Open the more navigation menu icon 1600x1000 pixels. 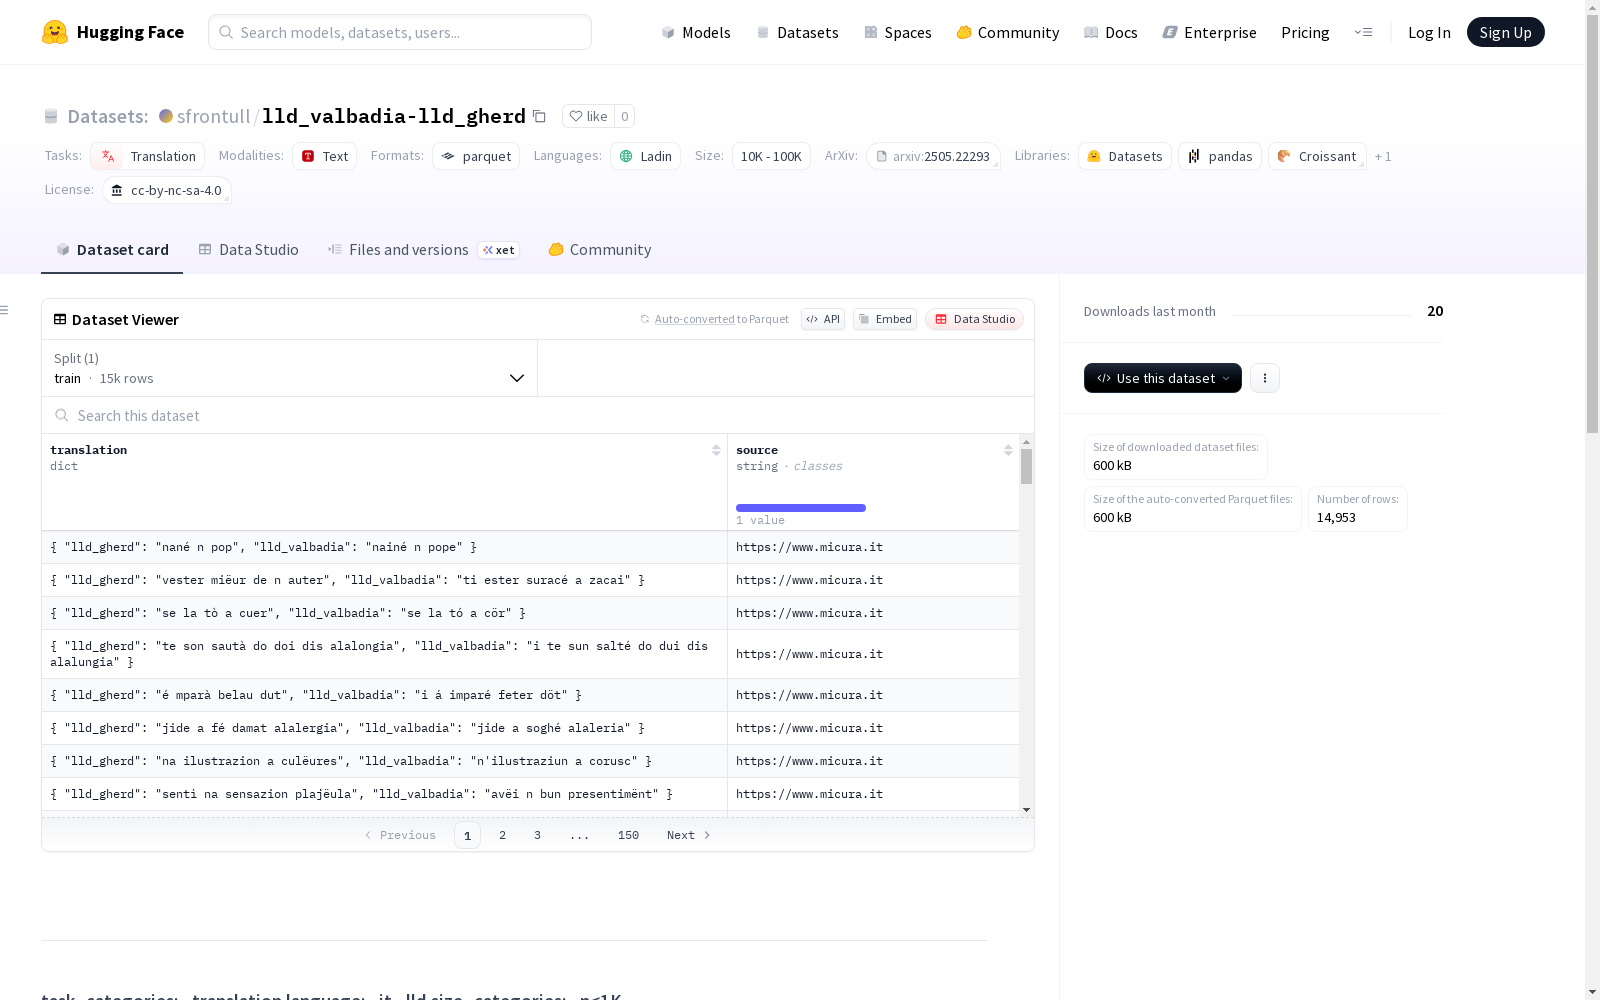coord(1363,32)
